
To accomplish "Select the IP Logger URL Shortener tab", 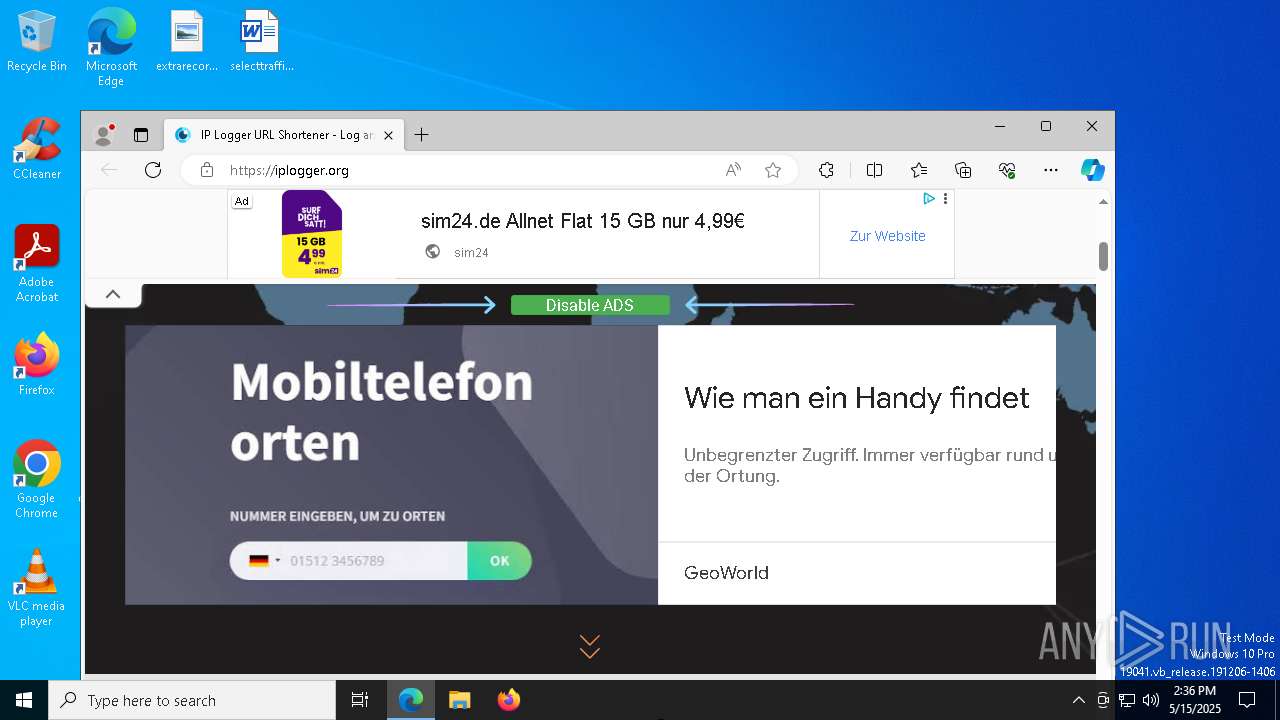I will click(x=284, y=135).
